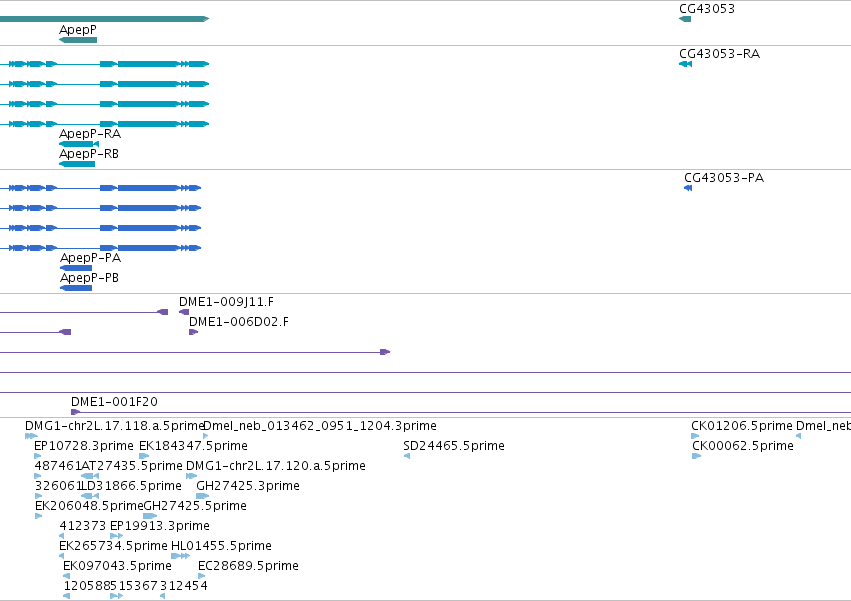Click the EP10728.3prime label
851x601 pixels.
(x=84, y=446)
